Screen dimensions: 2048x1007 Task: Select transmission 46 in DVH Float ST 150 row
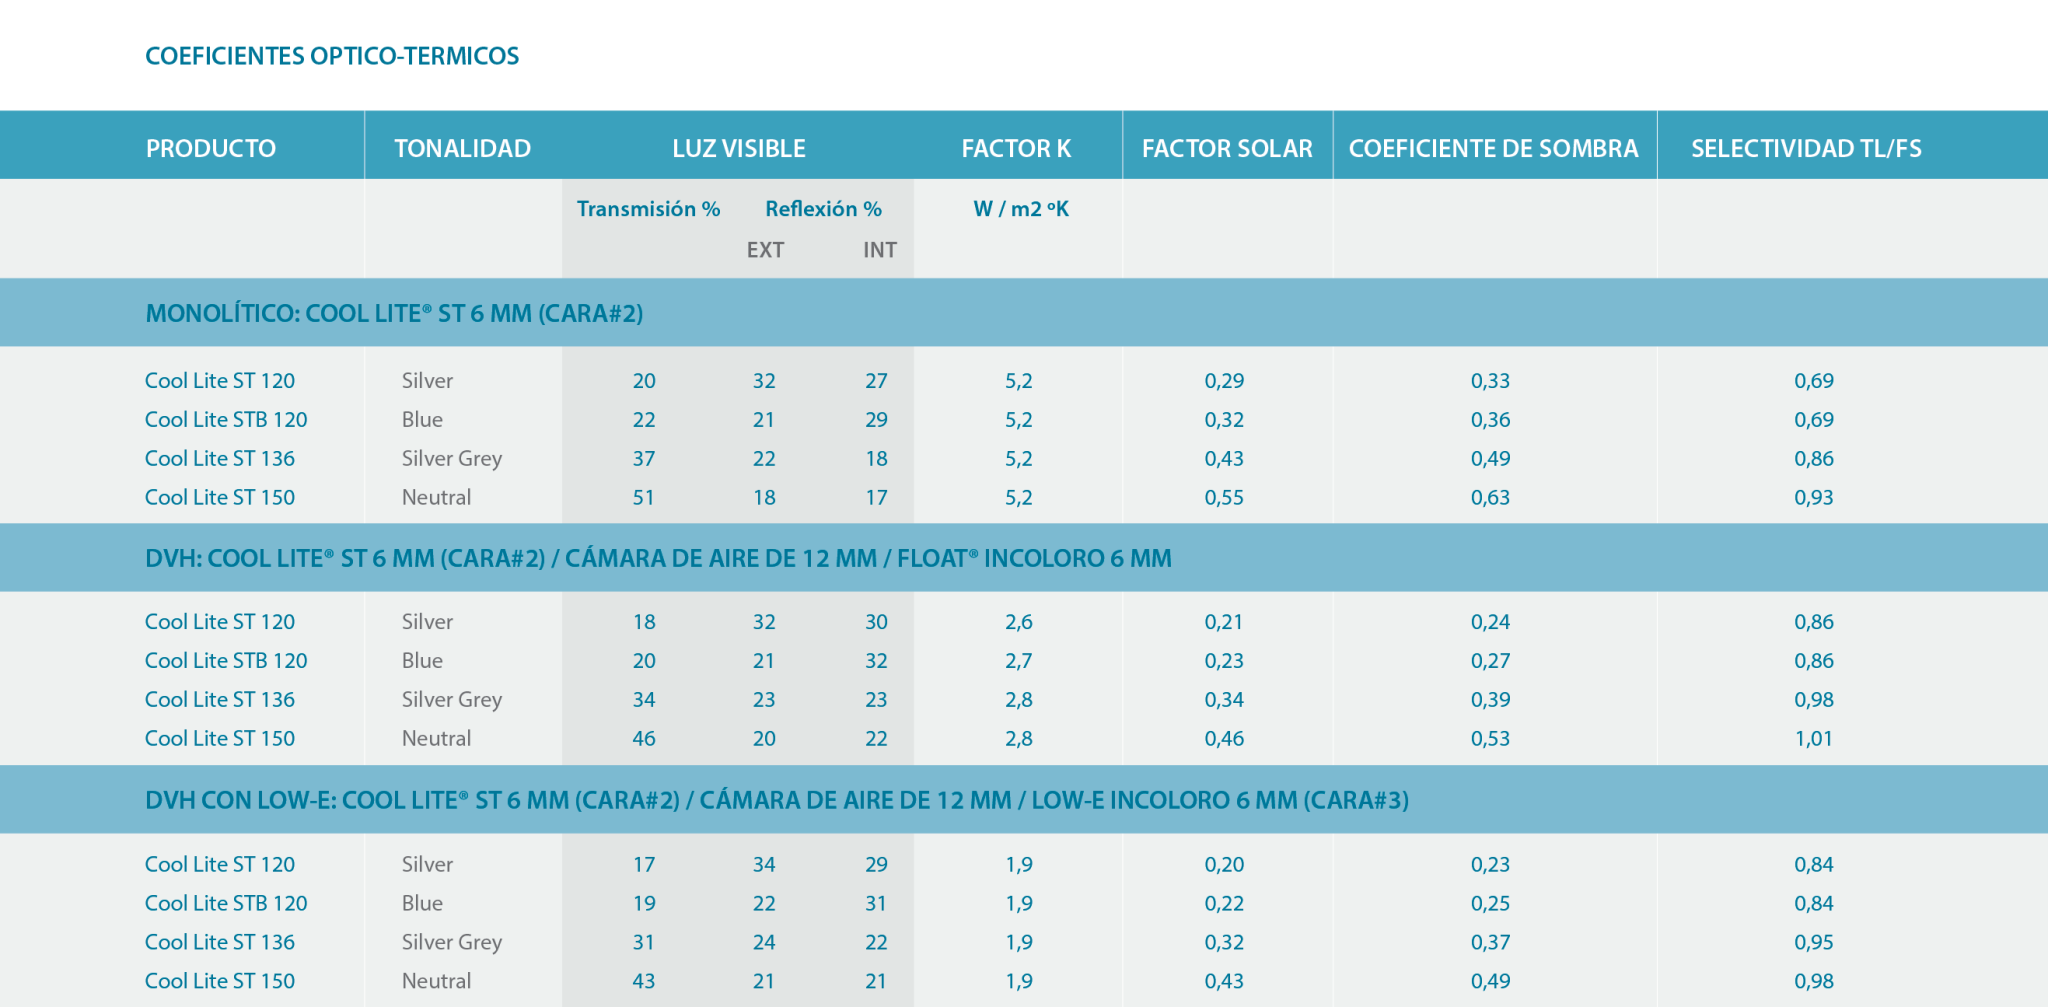tap(644, 739)
